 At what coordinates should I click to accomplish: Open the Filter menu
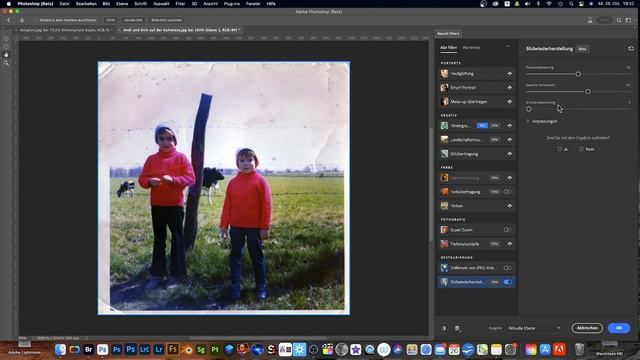(x=180, y=4)
